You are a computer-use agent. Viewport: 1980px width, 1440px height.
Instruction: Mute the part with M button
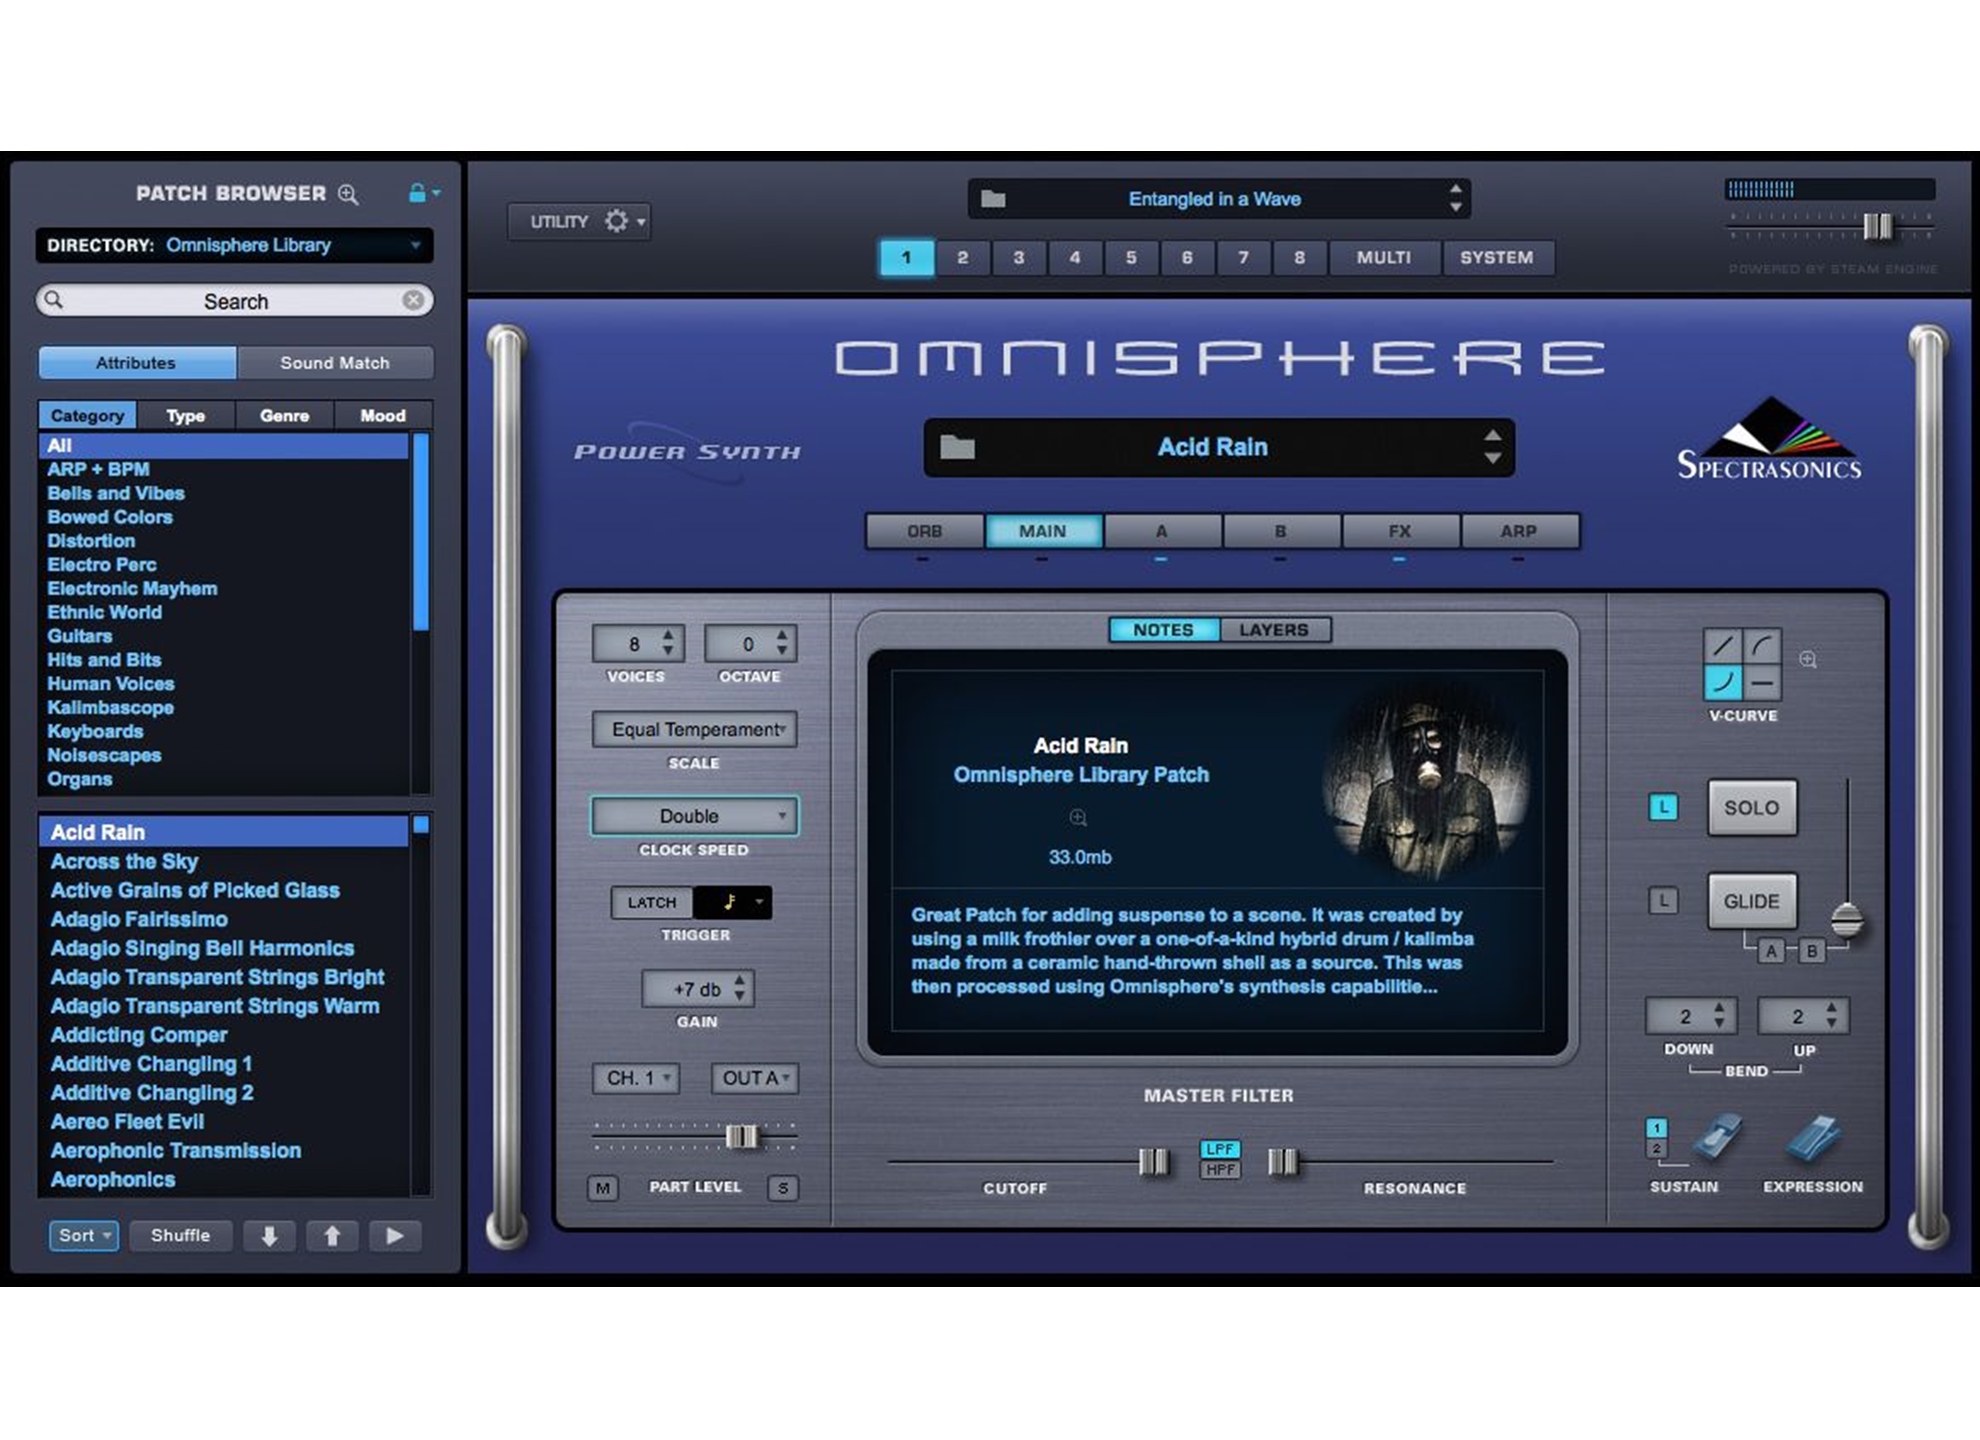pos(602,1188)
